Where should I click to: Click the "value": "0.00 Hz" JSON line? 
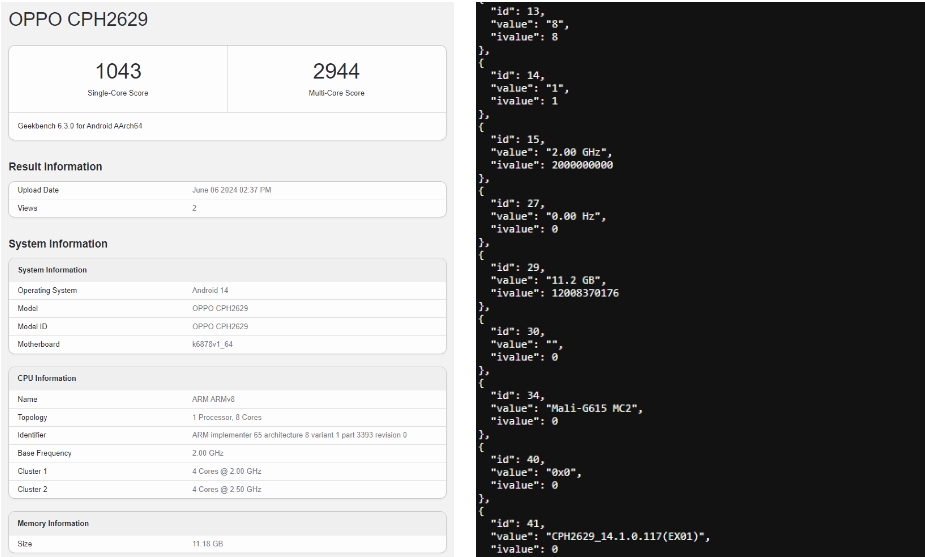tap(548, 217)
